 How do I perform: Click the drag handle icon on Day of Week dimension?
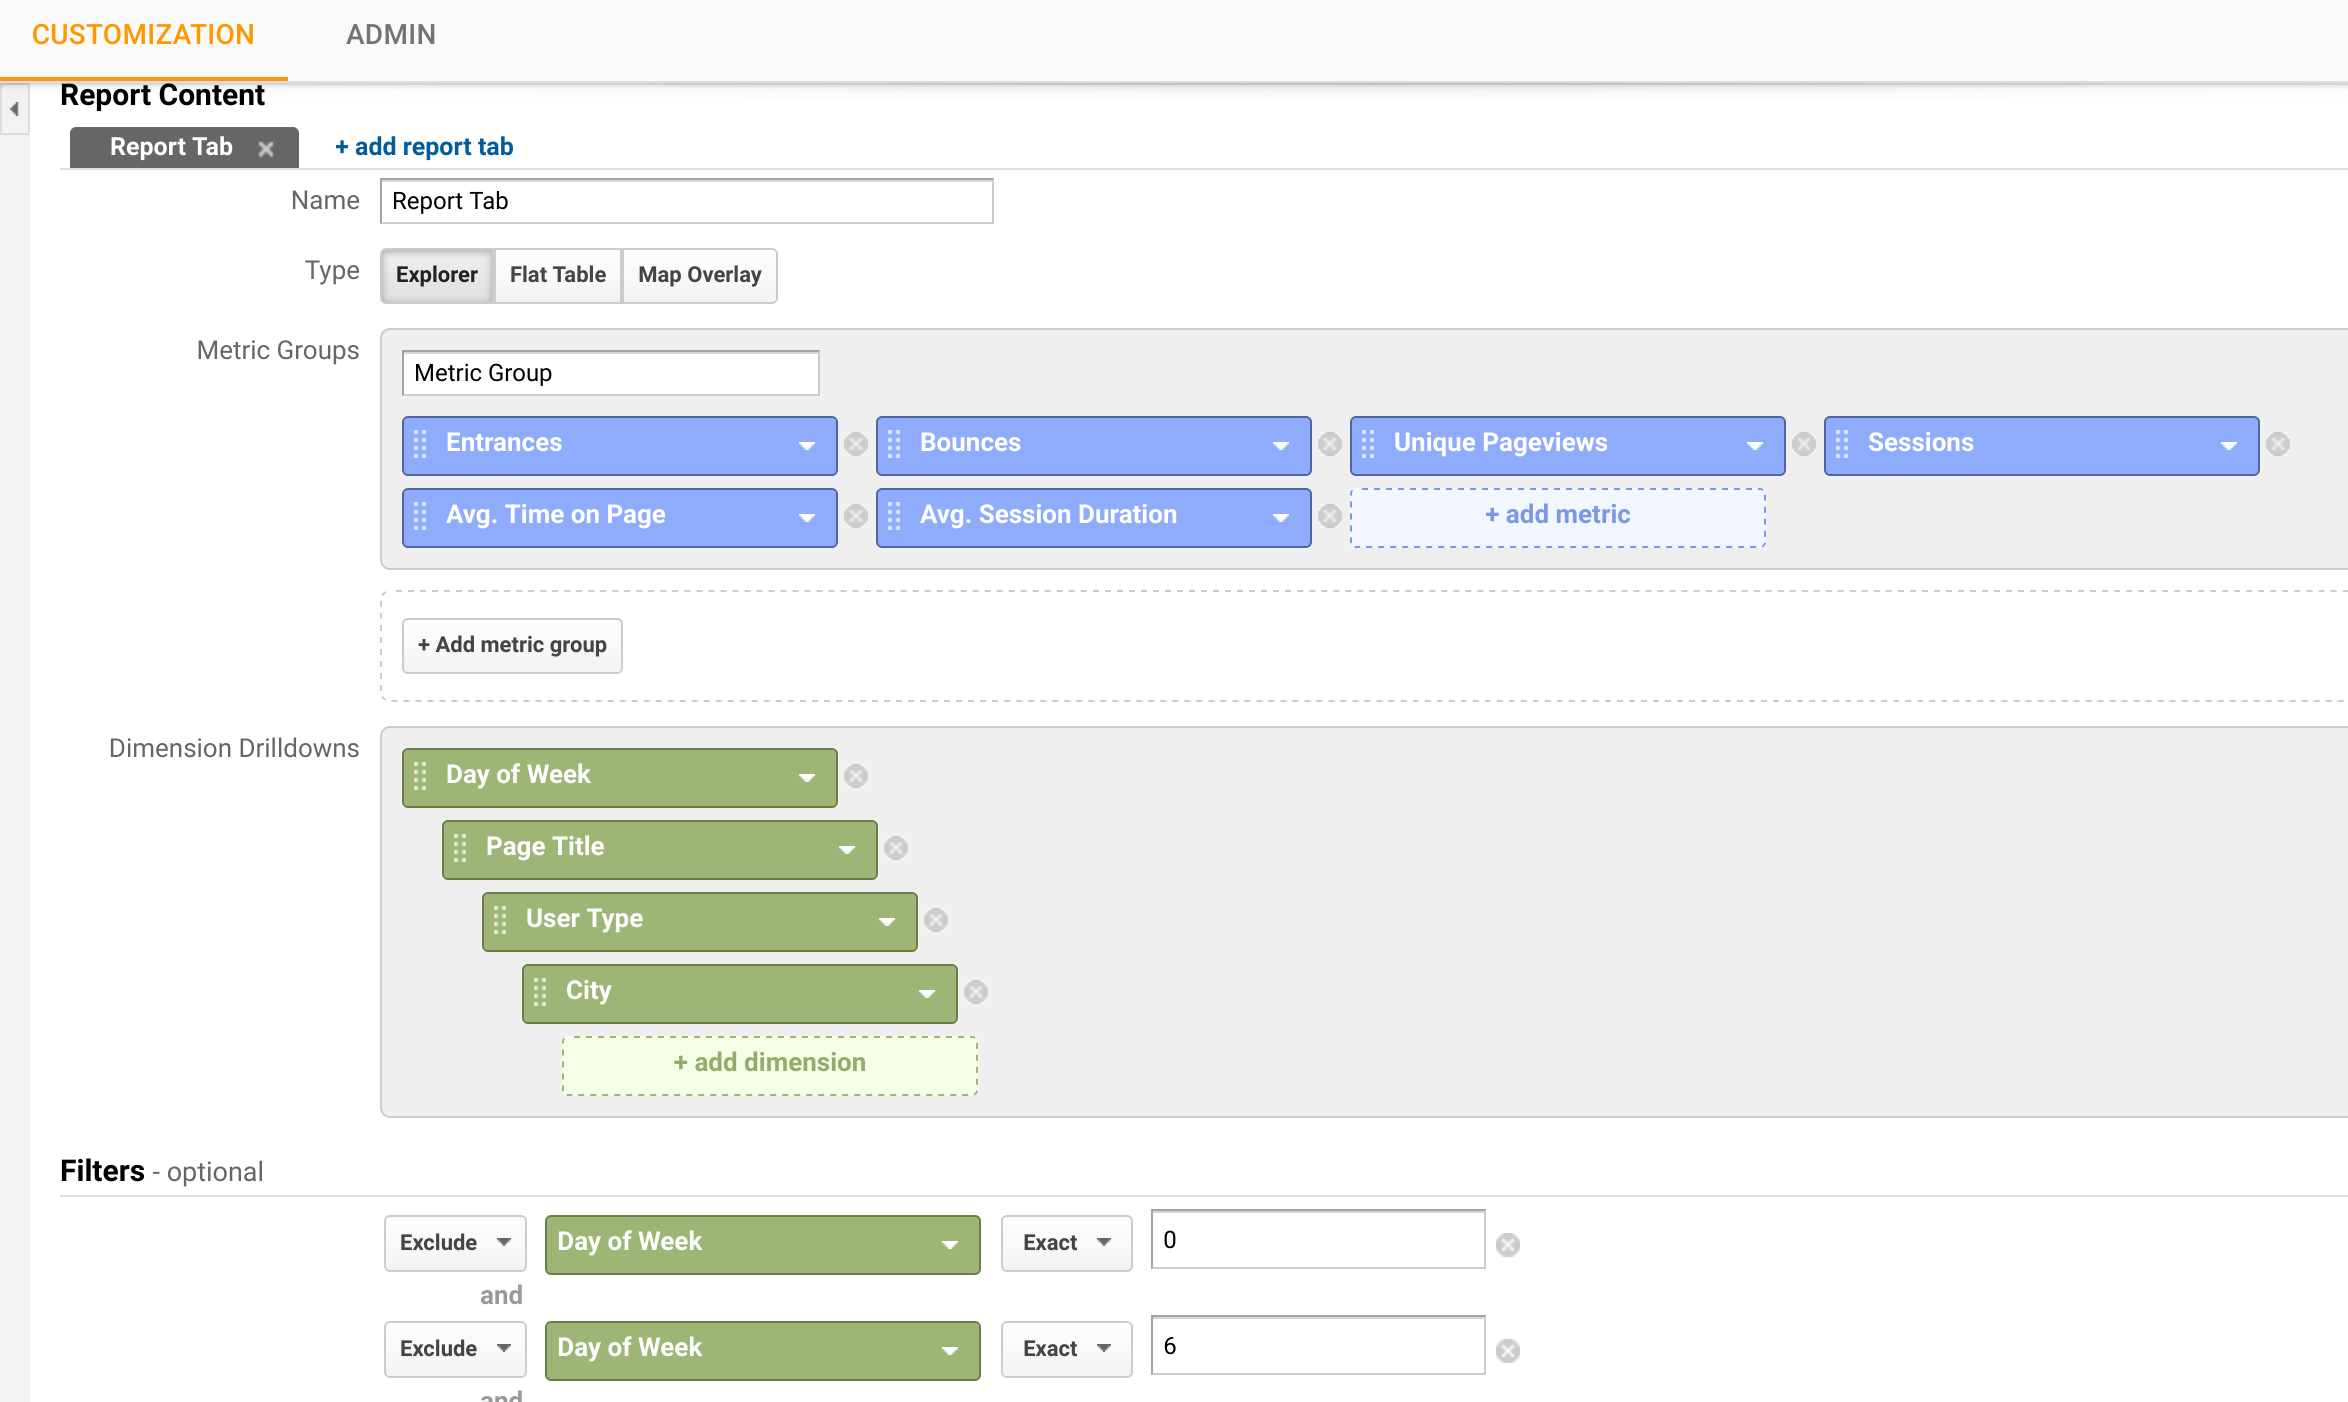[x=422, y=773]
